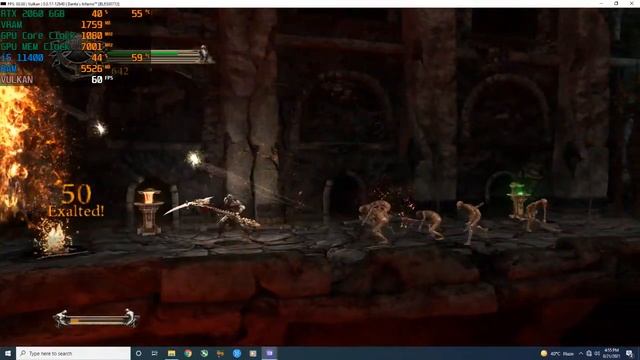This screenshot has width=640, height=360.
Task: Click the orange glowing lantern pedestal
Action: tap(149, 211)
